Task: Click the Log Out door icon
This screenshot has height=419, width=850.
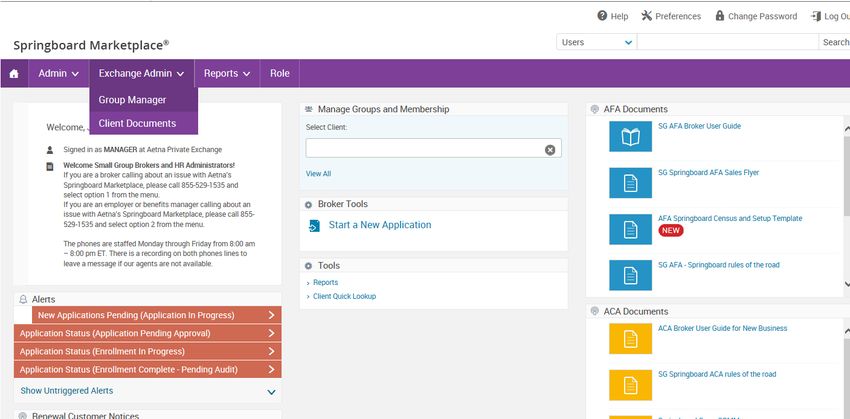Action: (816, 16)
